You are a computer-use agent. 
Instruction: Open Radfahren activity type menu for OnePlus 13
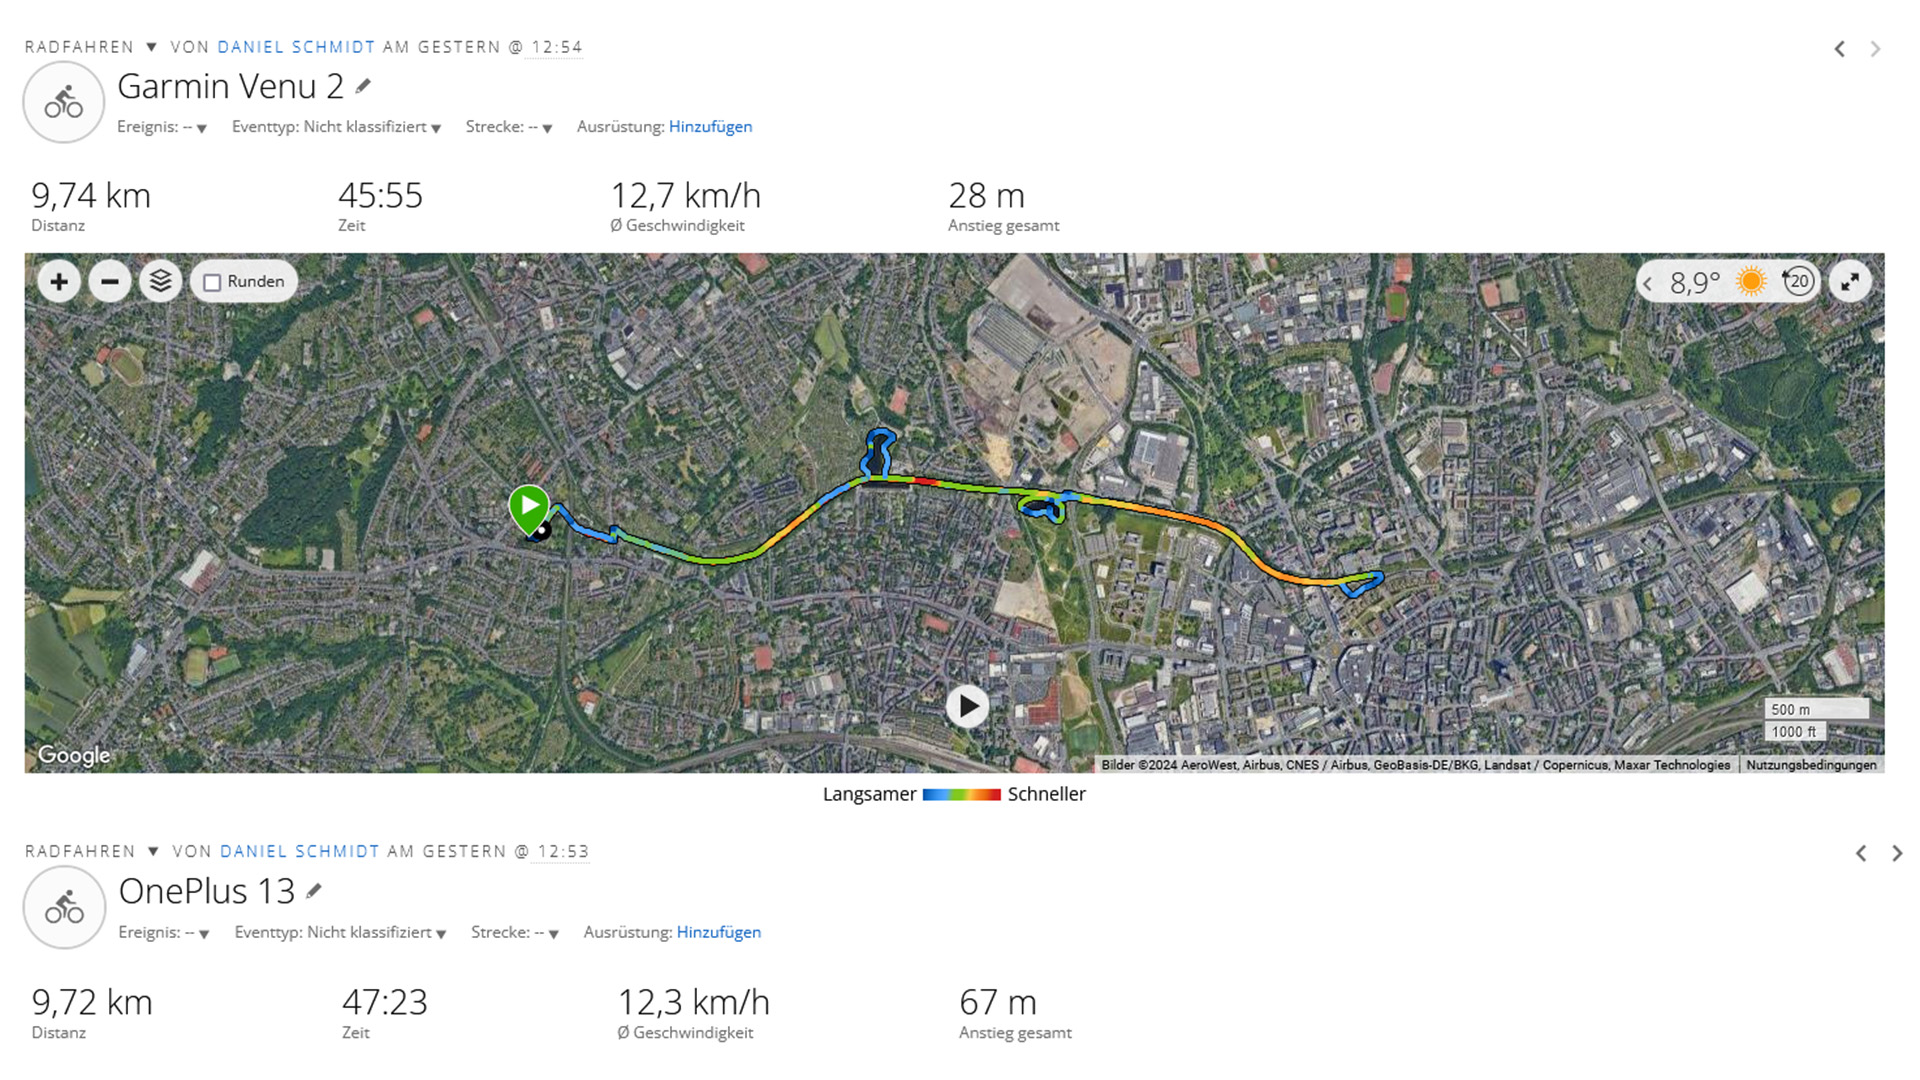click(153, 851)
